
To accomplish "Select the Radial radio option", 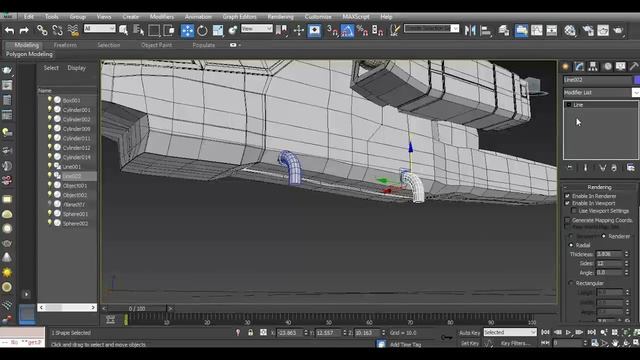I will [571, 245].
